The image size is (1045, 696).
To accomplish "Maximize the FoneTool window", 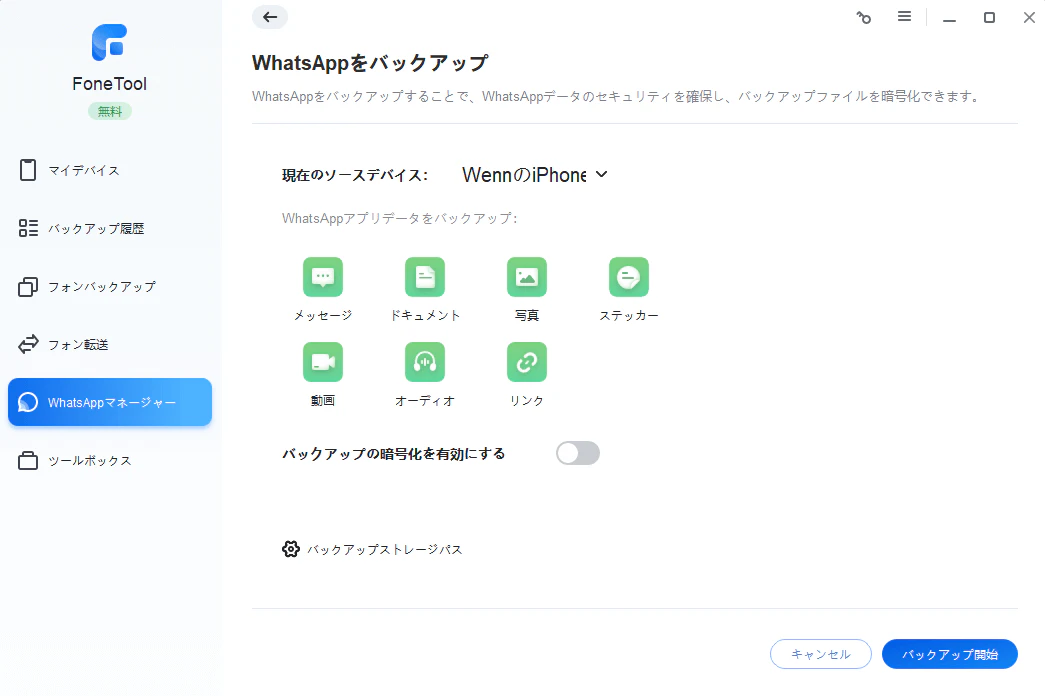I will 990,18.
